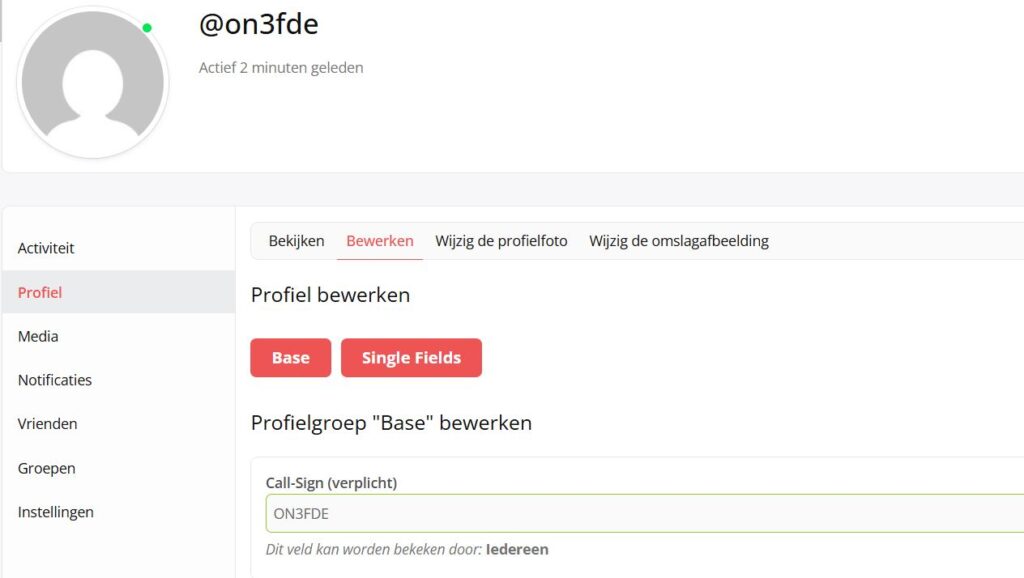Open the Wijzig de profielfoto tab
Image resolution: width=1024 pixels, height=578 pixels.
[501, 241]
